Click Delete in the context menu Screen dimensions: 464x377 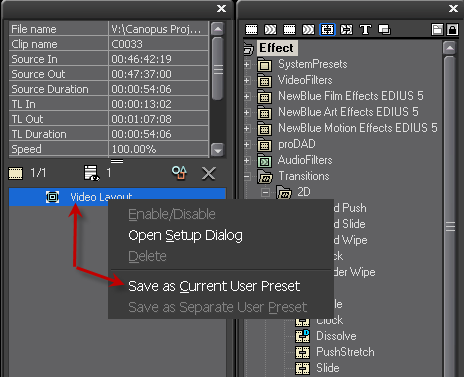[147, 256]
